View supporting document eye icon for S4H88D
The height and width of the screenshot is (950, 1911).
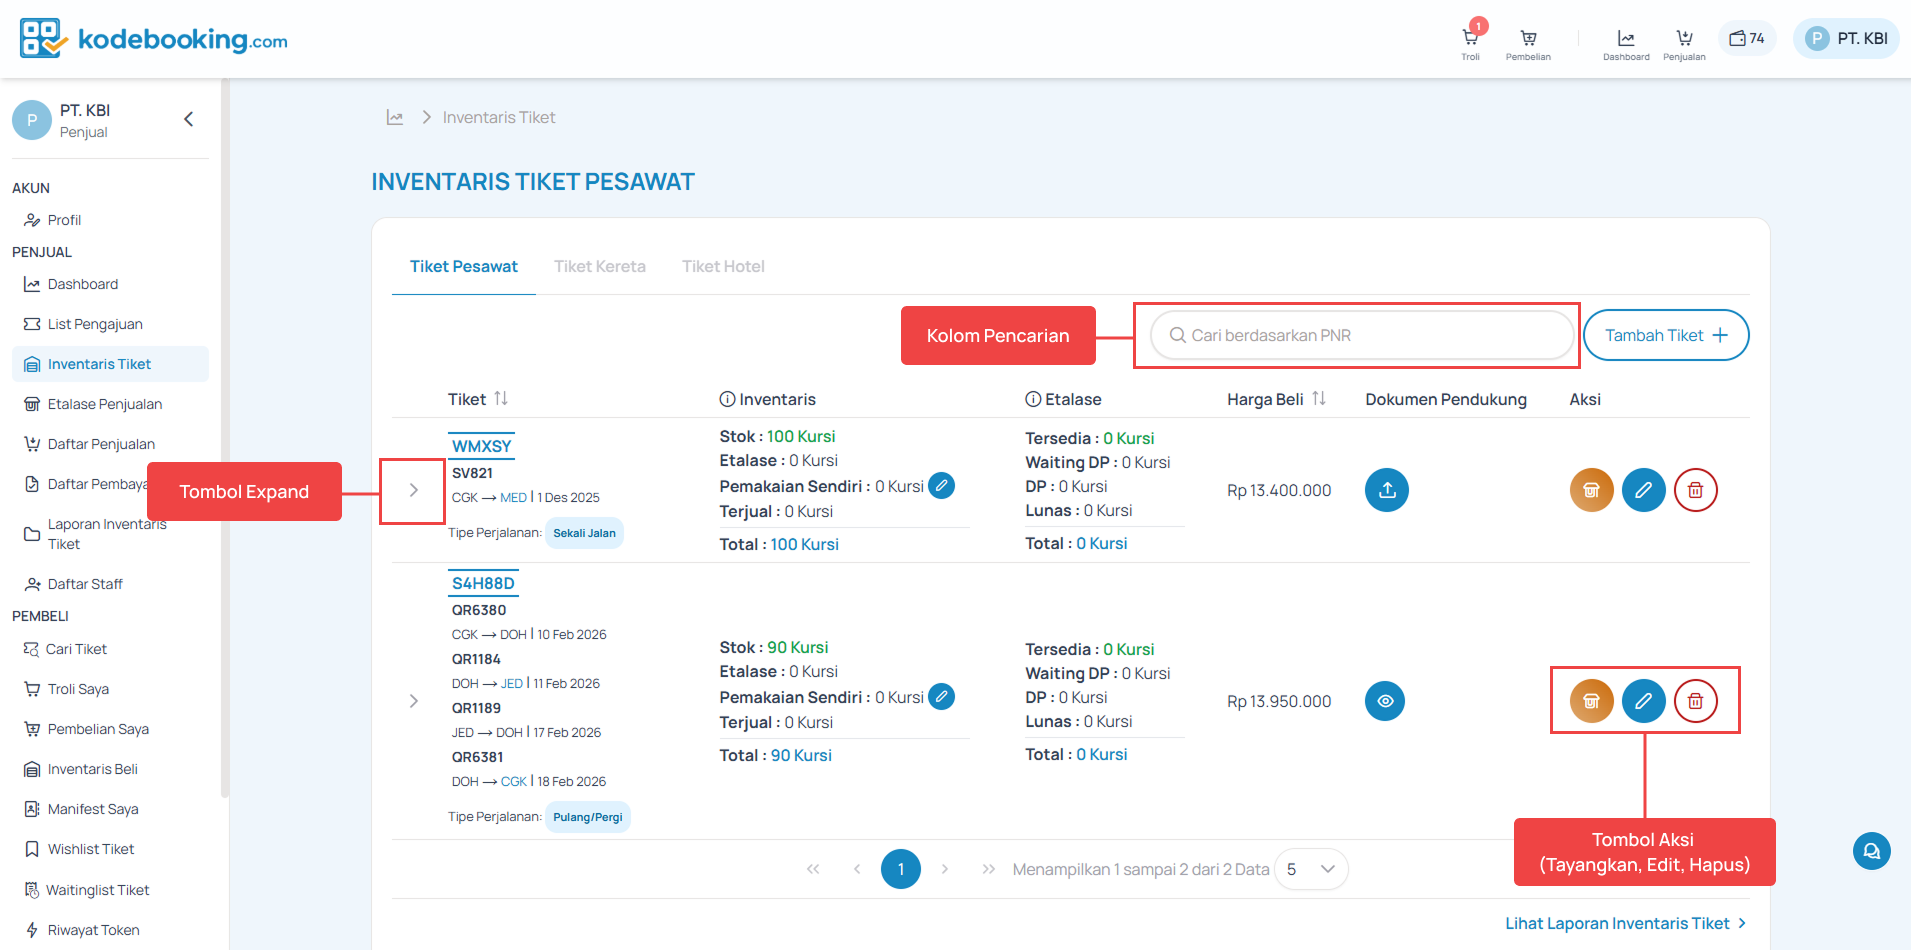pyautogui.click(x=1385, y=701)
